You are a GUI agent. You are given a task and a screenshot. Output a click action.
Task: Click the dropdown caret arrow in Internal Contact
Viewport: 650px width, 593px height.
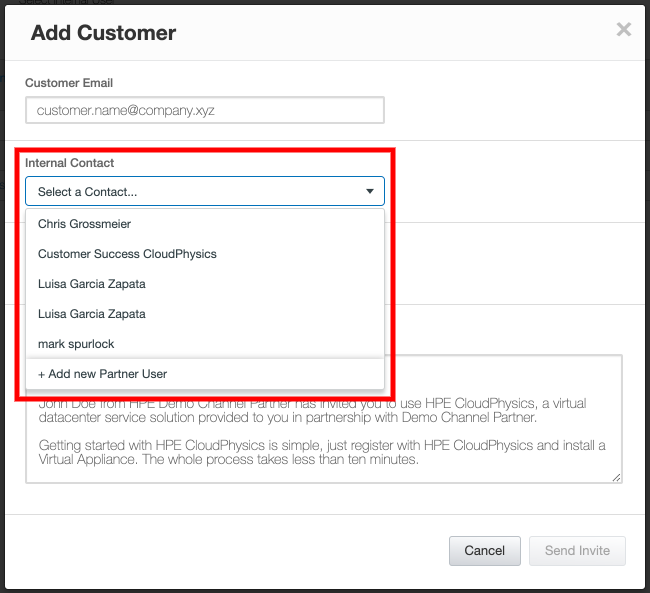pos(369,191)
